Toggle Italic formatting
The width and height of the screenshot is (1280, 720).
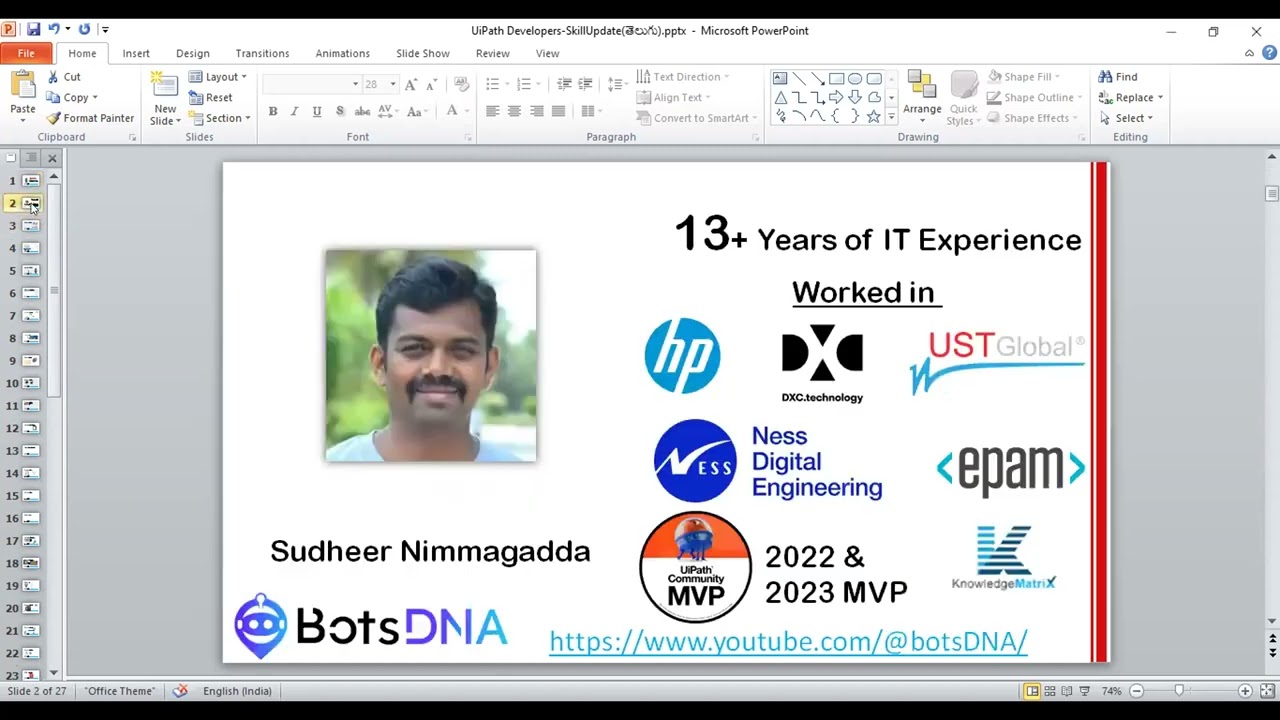click(294, 111)
